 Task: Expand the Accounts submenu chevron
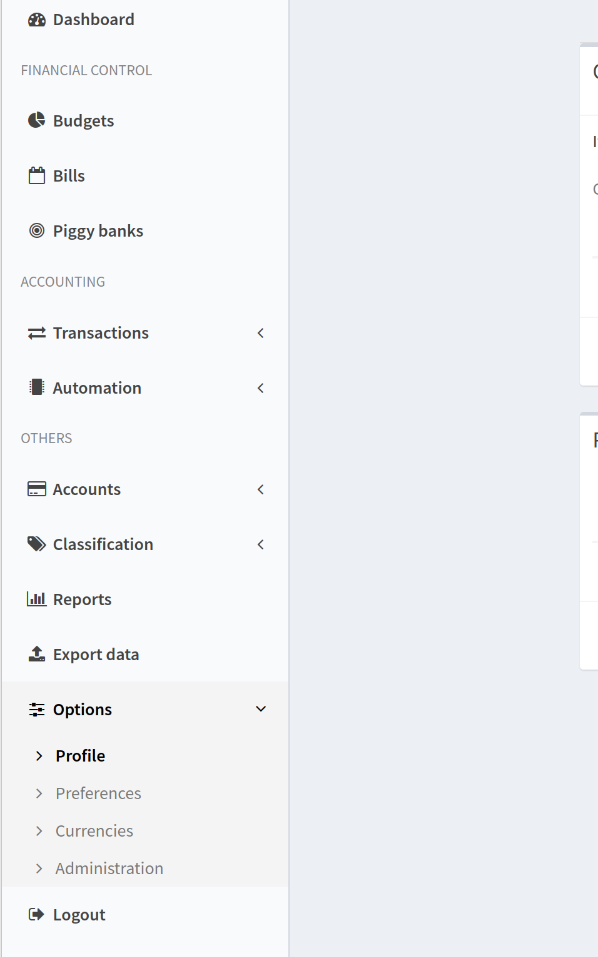click(261, 489)
